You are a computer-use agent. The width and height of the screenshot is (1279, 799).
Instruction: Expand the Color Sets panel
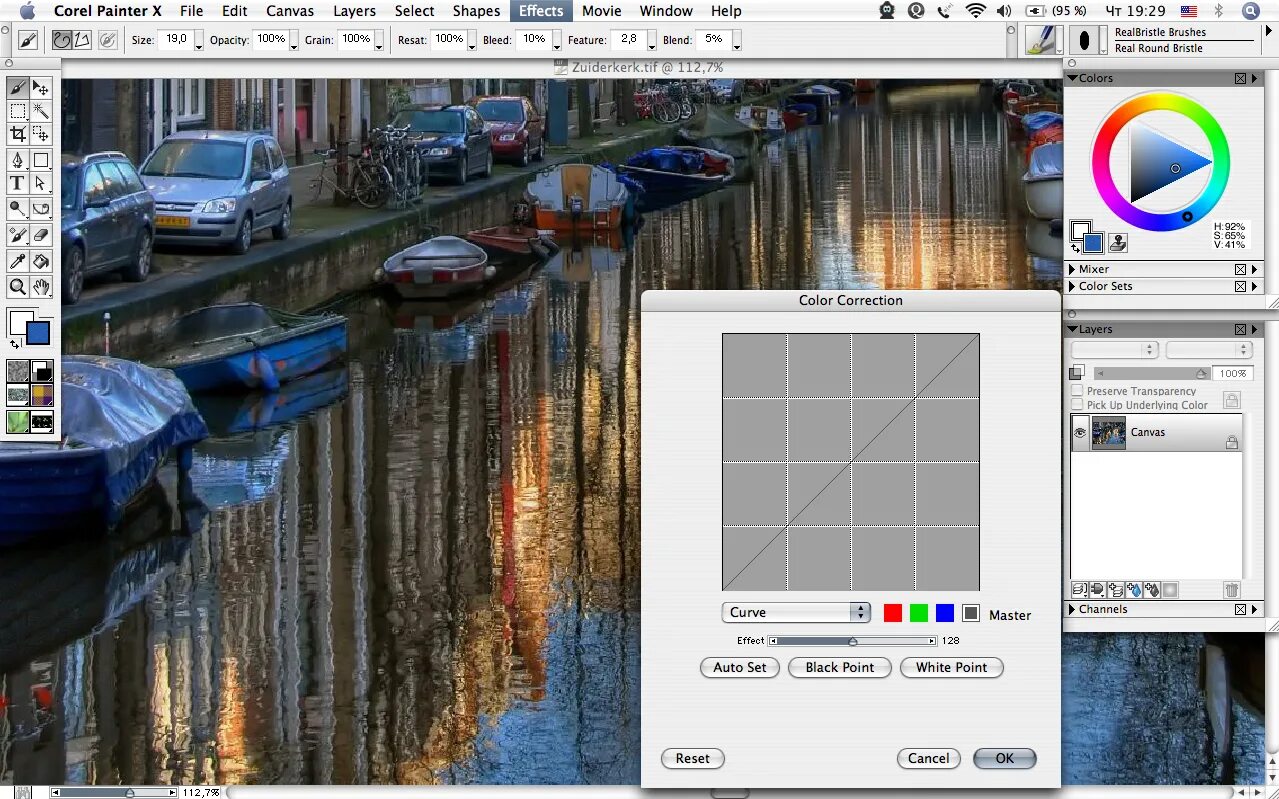(1072, 286)
